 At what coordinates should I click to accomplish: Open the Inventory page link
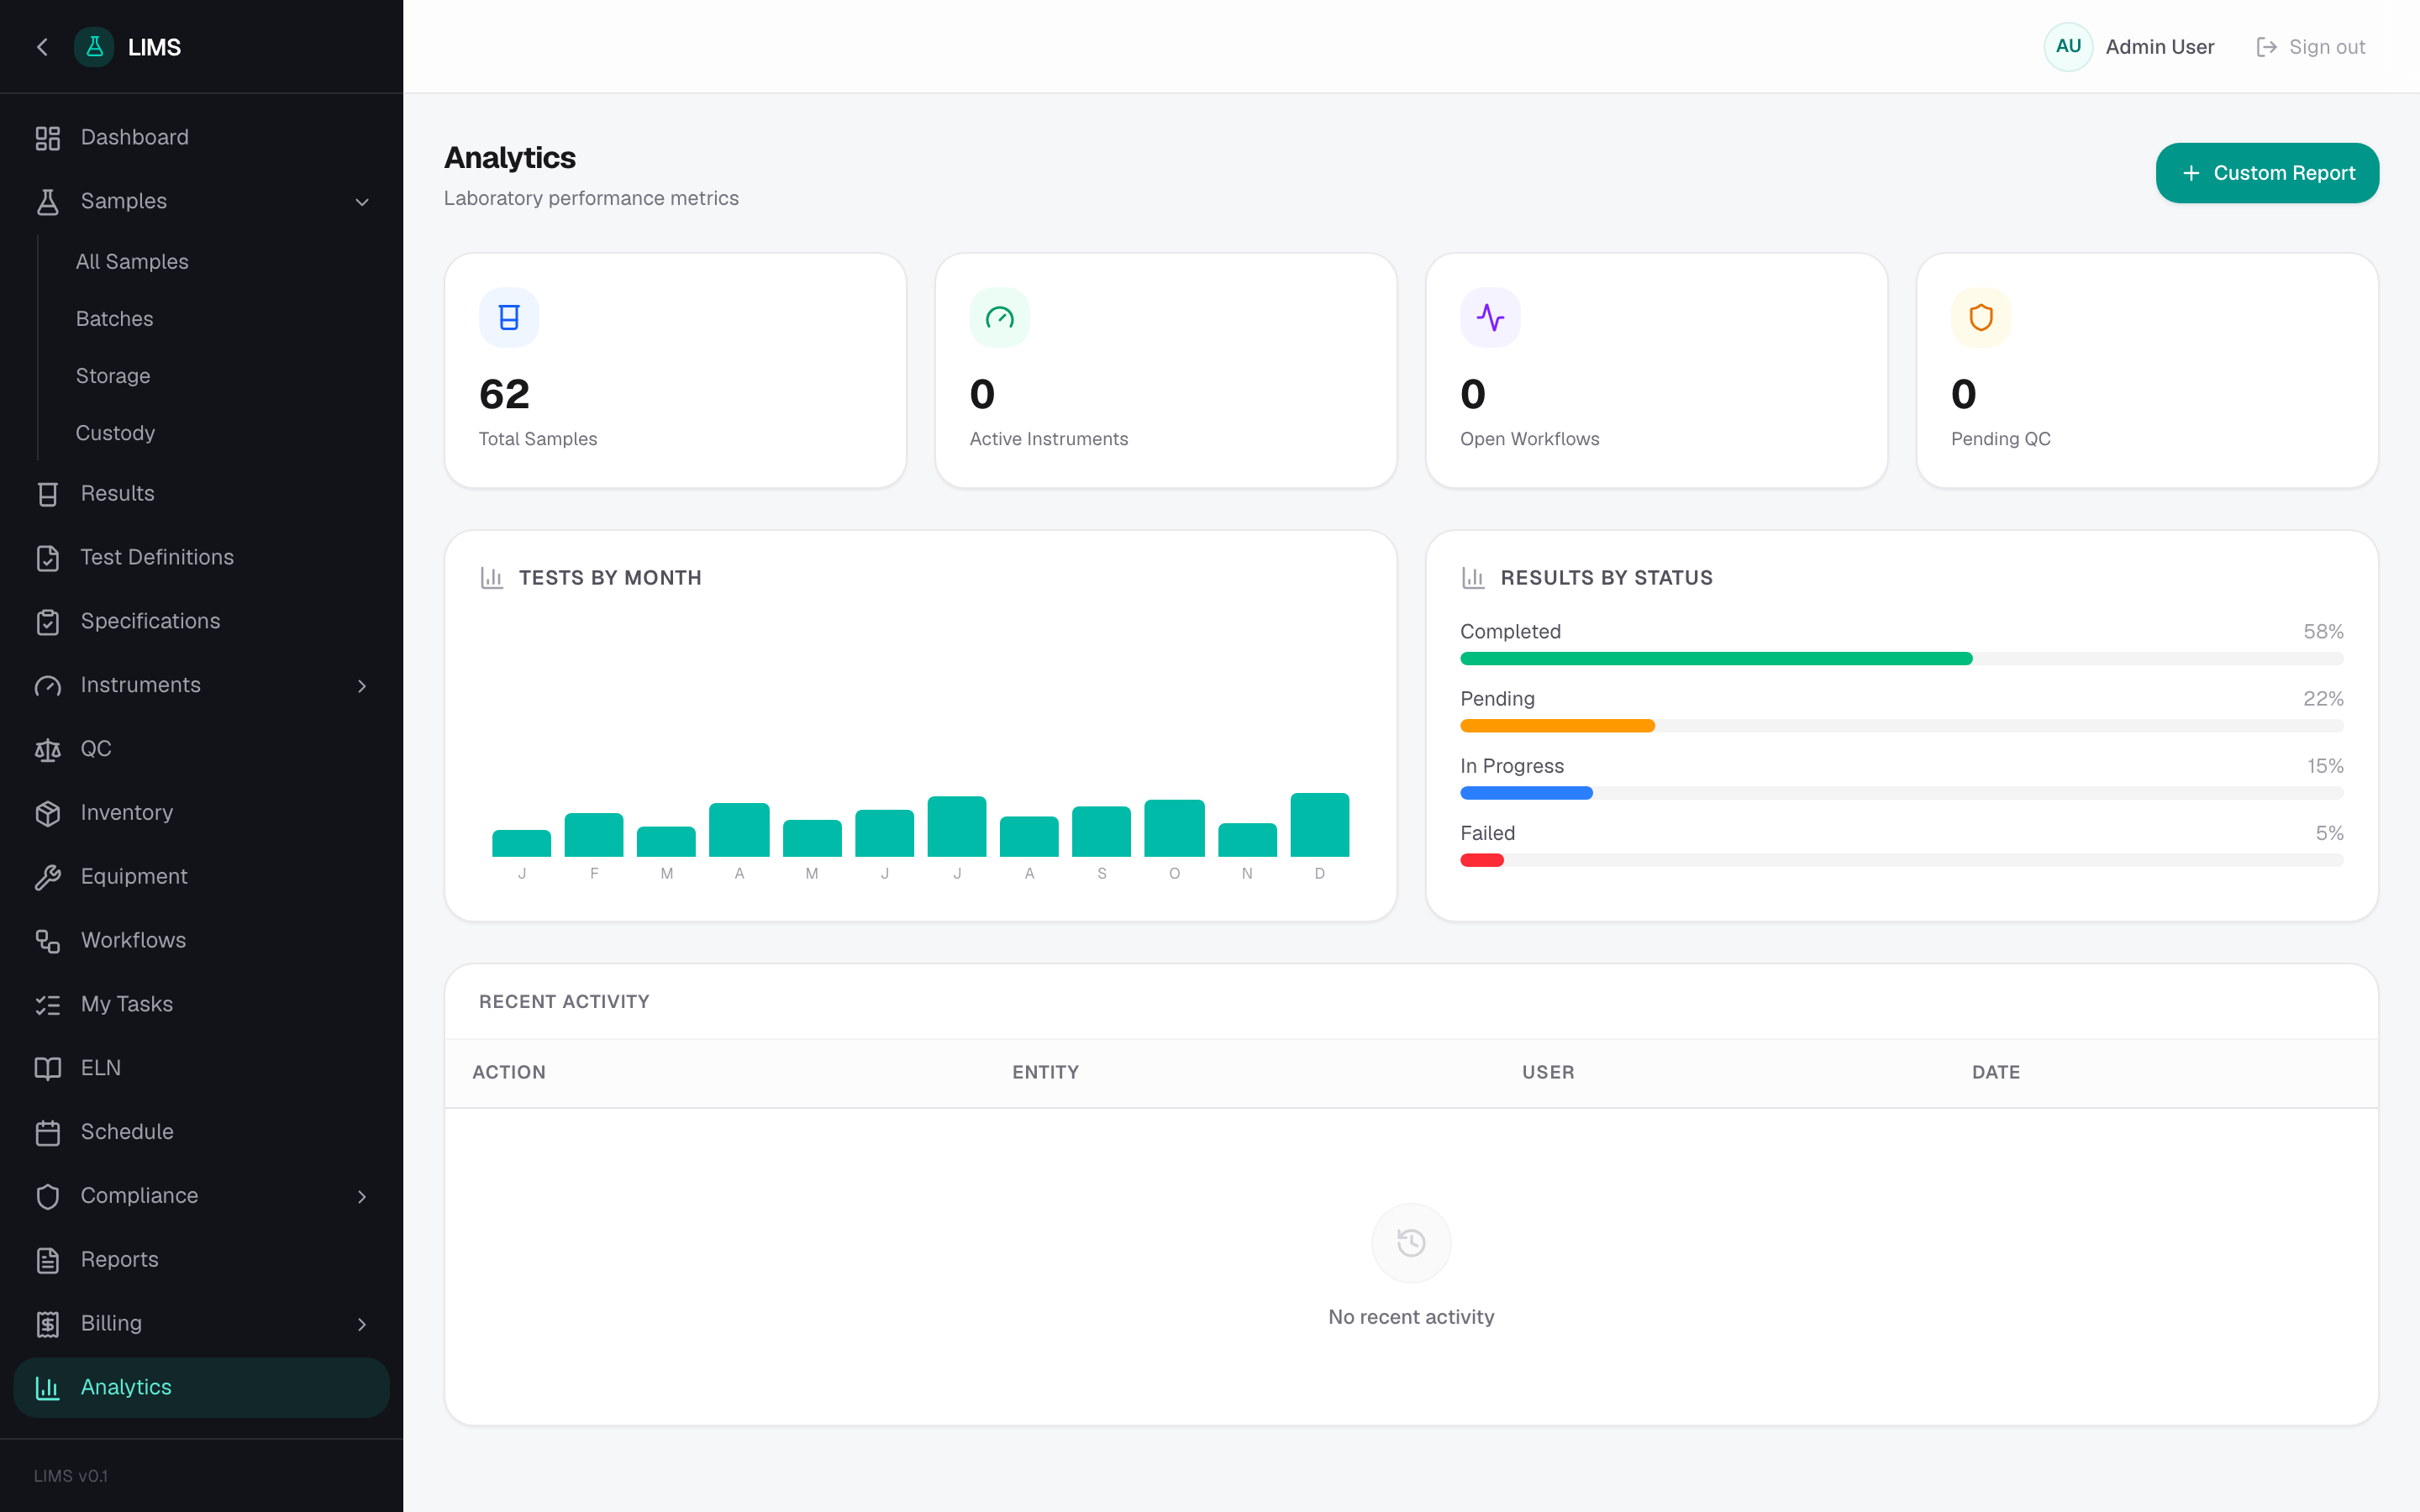[201, 813]
